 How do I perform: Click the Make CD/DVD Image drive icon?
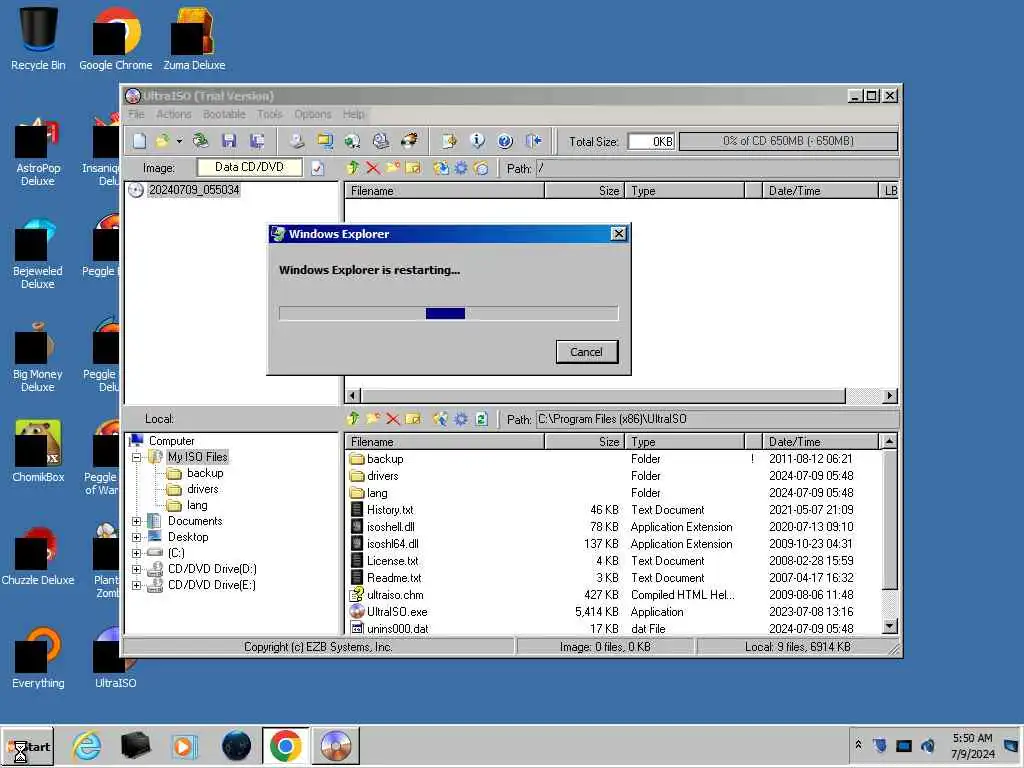297,141
